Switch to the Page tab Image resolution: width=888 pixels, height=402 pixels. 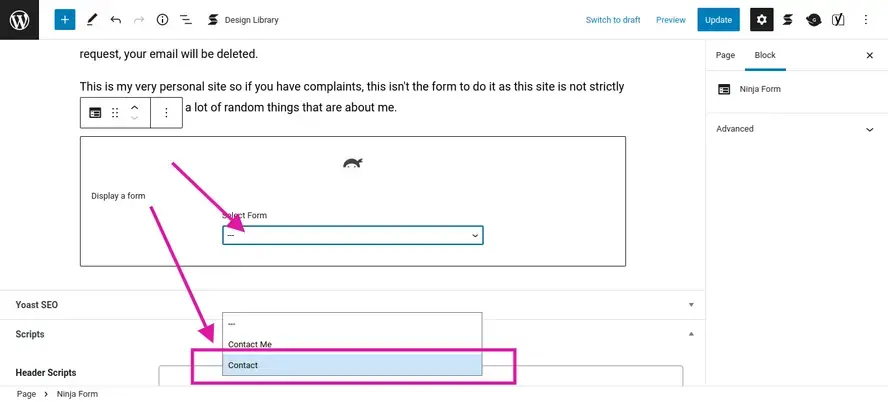click(726, 55)
